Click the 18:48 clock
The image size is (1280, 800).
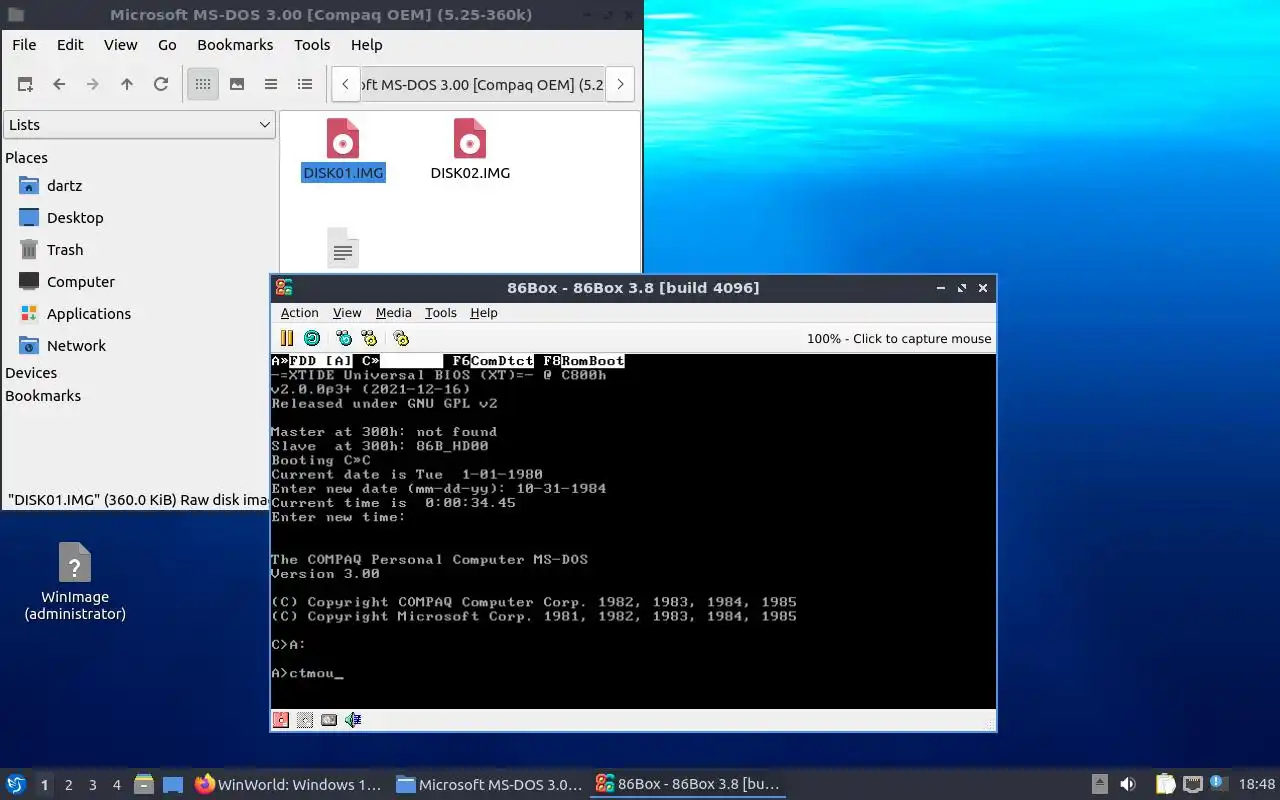point(1257,785)
